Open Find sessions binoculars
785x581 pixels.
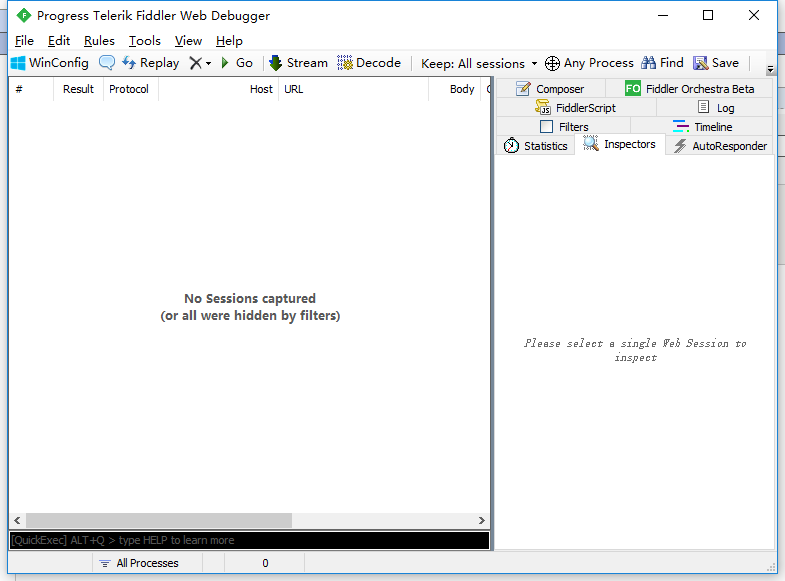(662, 63)
